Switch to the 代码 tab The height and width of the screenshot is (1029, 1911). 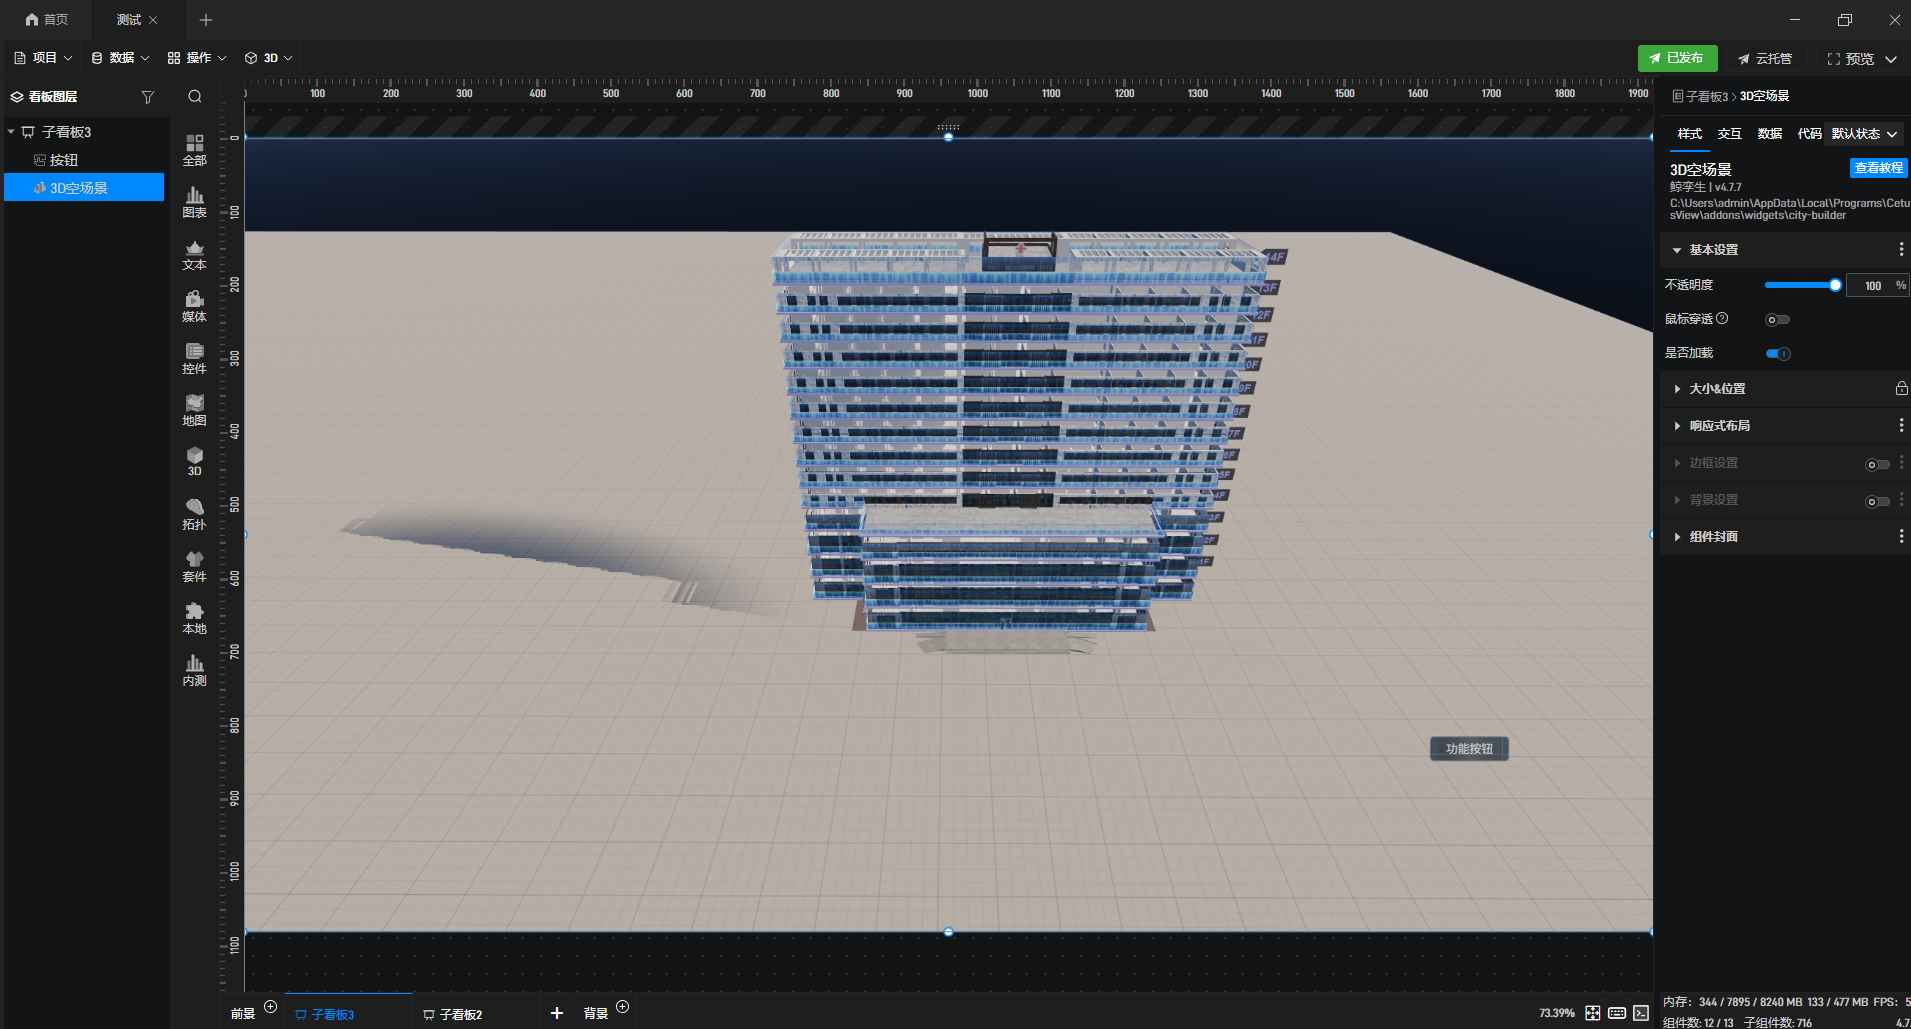[x=1809, y=134]
